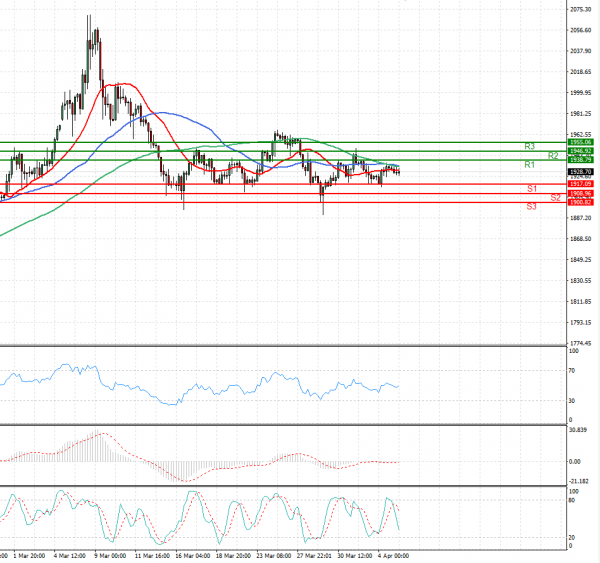
Task: Select the red 1908.96 price tag
Action: [x=580, y=194]
